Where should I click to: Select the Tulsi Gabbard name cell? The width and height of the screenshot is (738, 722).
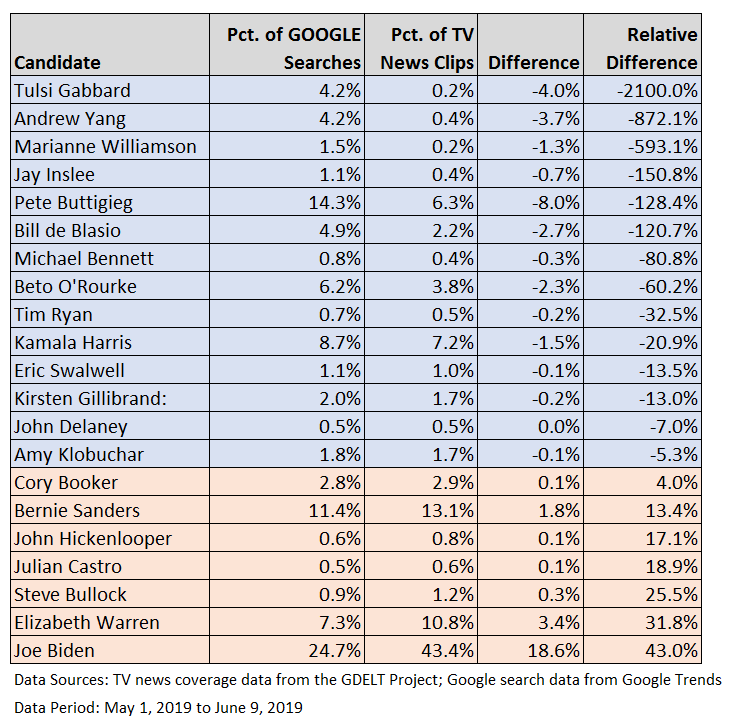coord(110,90)
